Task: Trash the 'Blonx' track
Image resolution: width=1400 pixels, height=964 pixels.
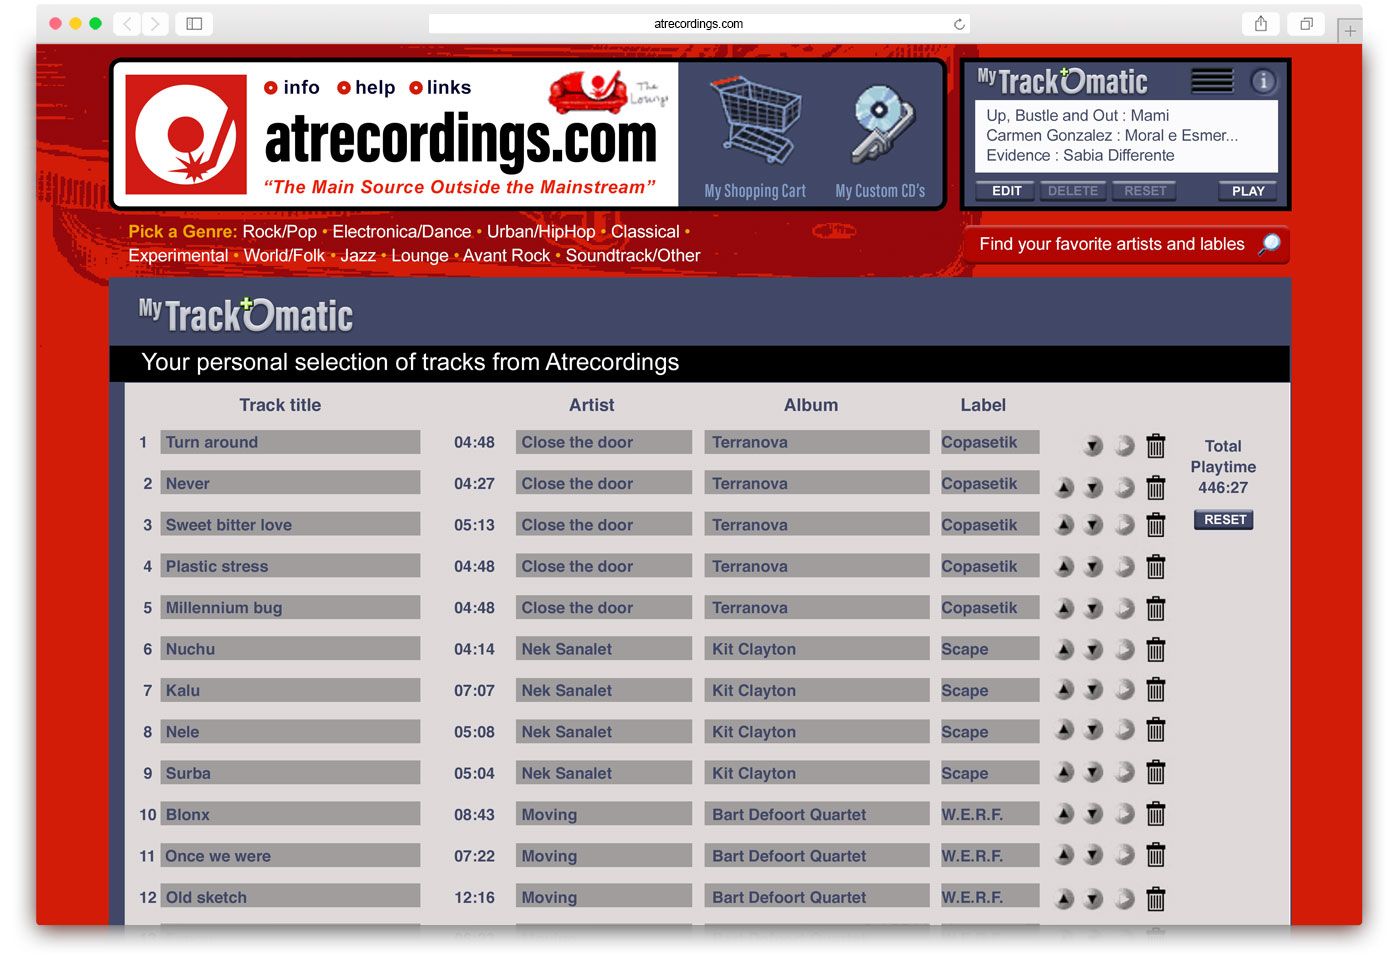Action: (x=1156, y=815)
